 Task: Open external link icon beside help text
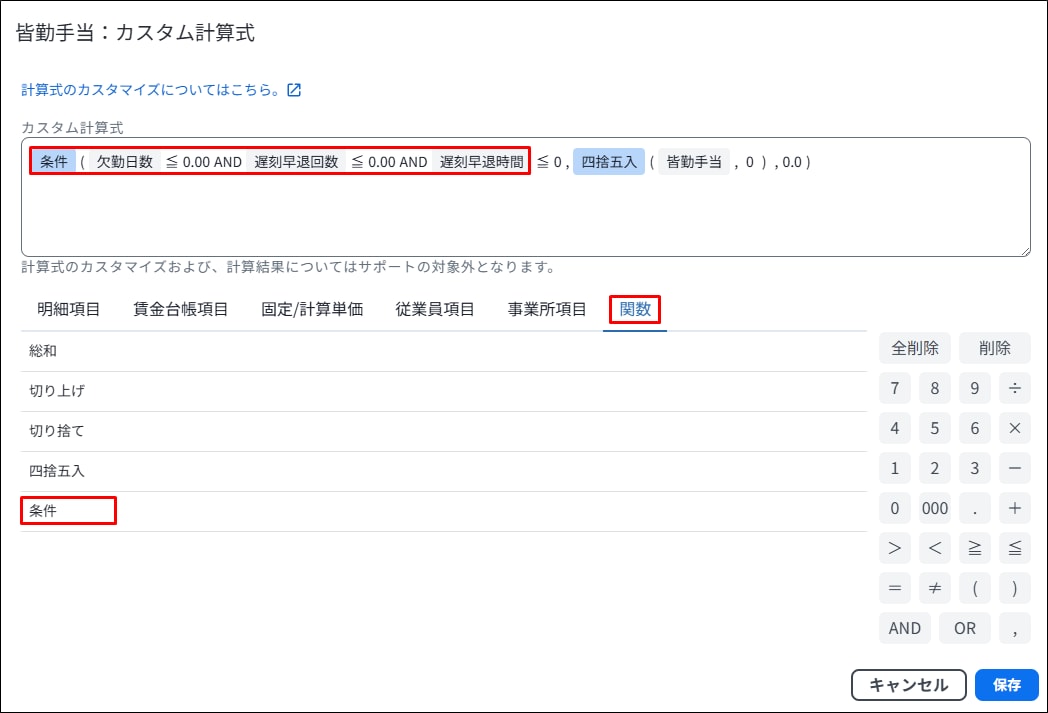[x=294, y=90]
